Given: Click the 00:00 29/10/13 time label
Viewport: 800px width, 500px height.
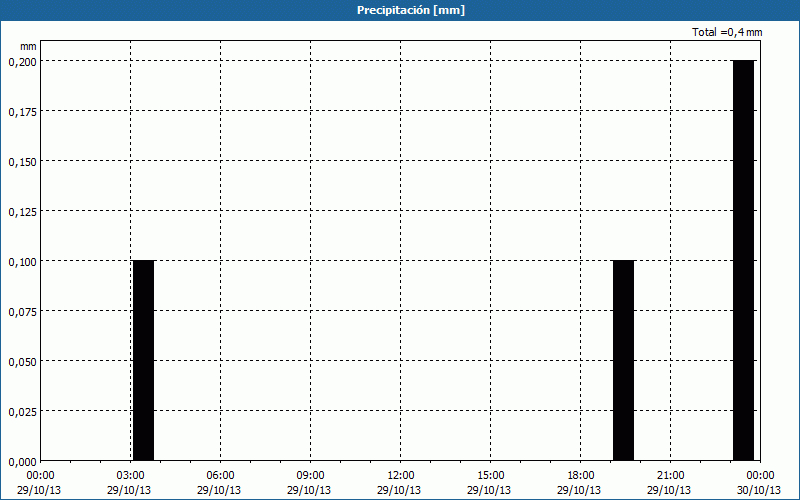Looking at the screenshot, I should point(39,483).
